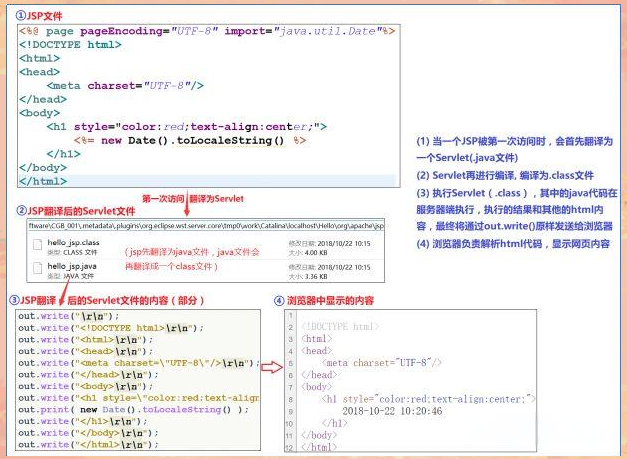Click line number 5 in browser source view
Image resolution: width=627 pixels, height=459 pixels.
[x=291, y=363]
